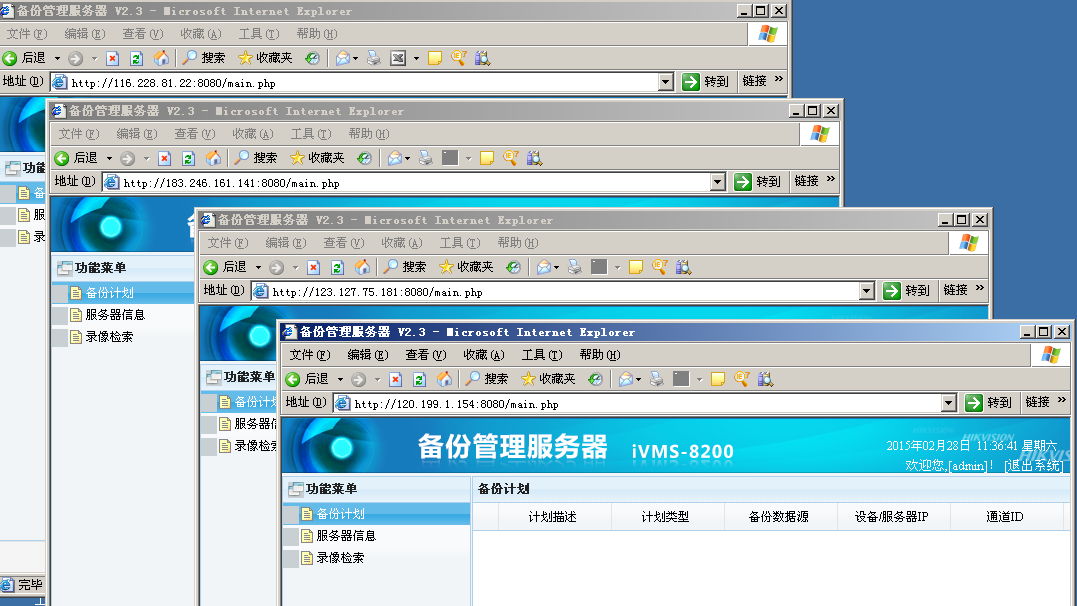Screen dimensions: 1077x606
Task: Click Refresh icon in 183.246.161.141 window
Action: point(188,159)
